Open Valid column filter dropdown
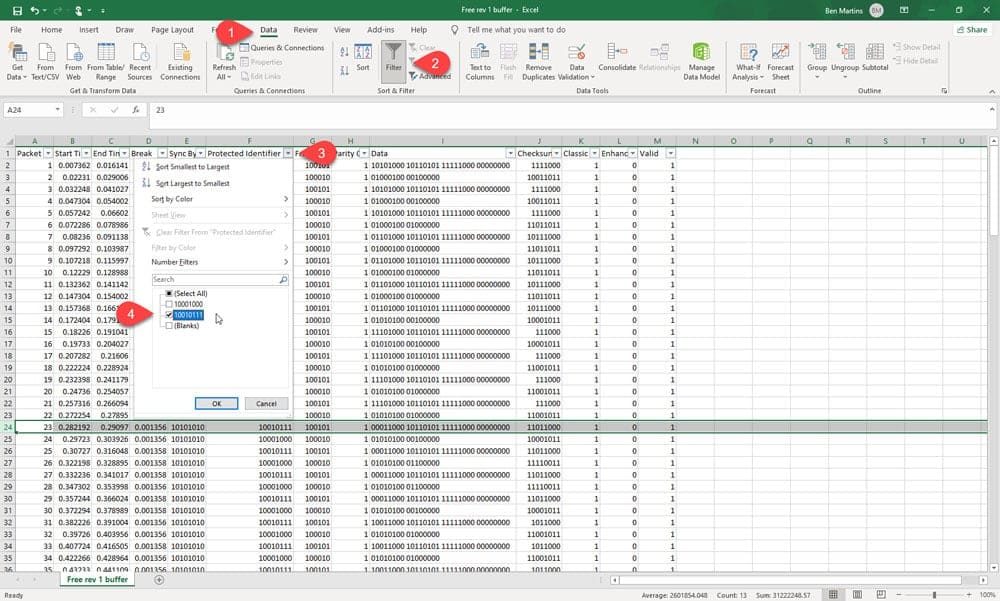Screen dimensions: 1000x601 tap(670, 154)
